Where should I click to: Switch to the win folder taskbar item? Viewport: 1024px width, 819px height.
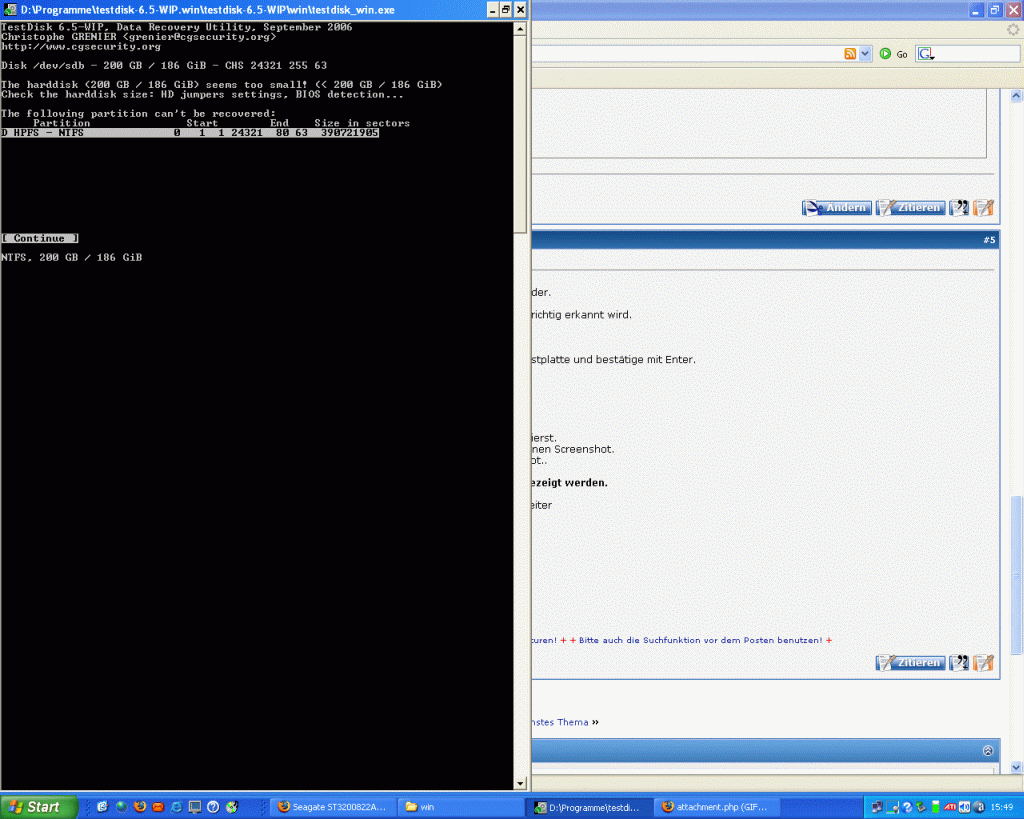coord(460,807)
